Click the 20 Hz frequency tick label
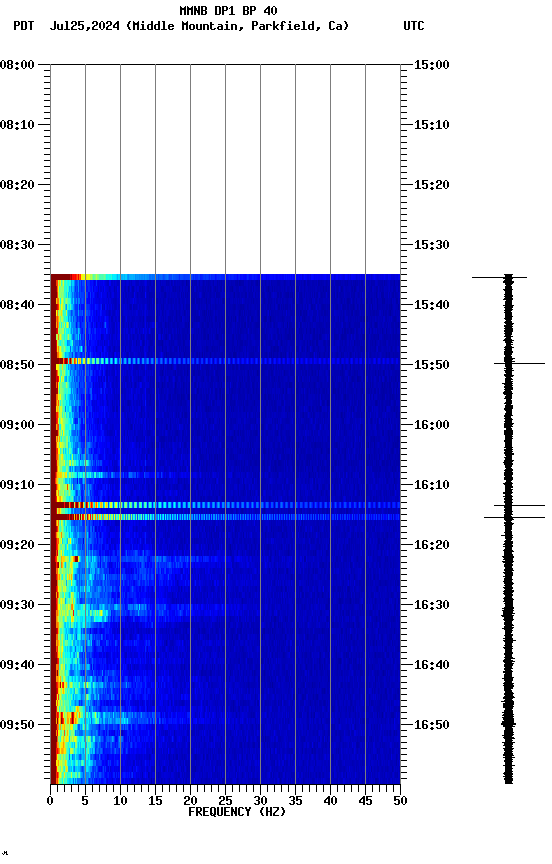 click(190, 801)
